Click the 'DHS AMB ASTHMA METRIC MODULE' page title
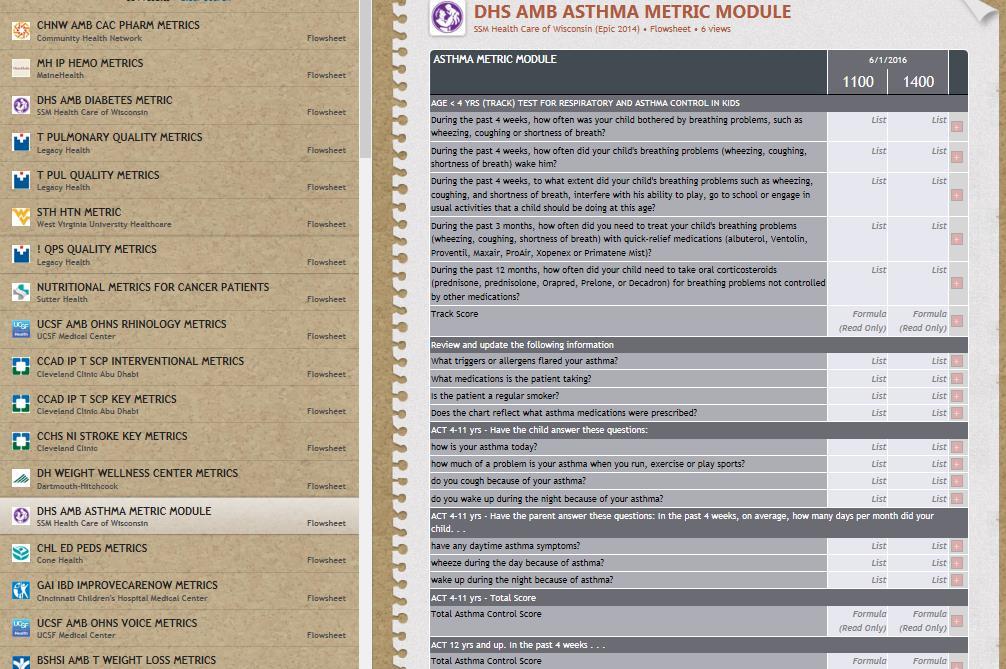This screenshot has height=669, width=1006. (x=632, y=12)
